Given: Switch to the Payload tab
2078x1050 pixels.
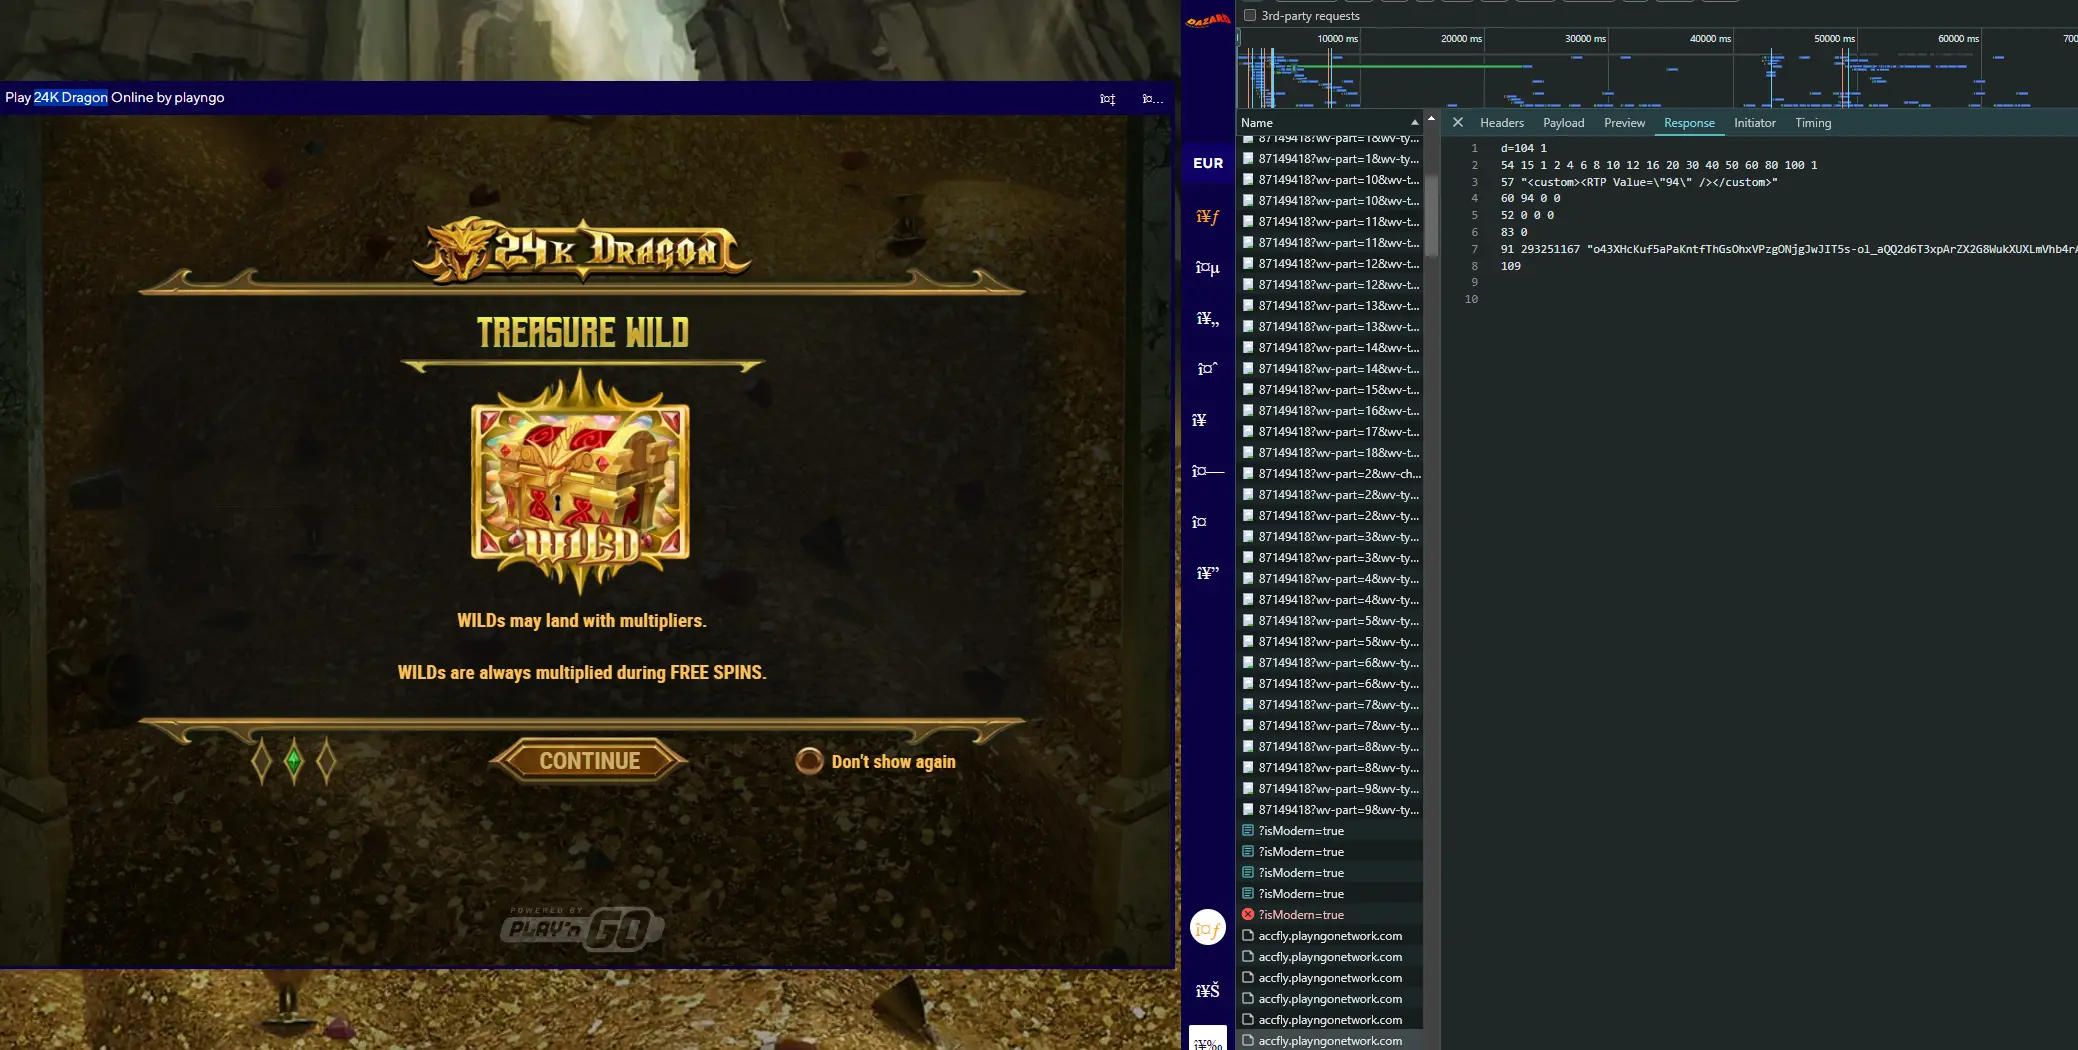Looking at the screenshot, I should coord(1563,123).
